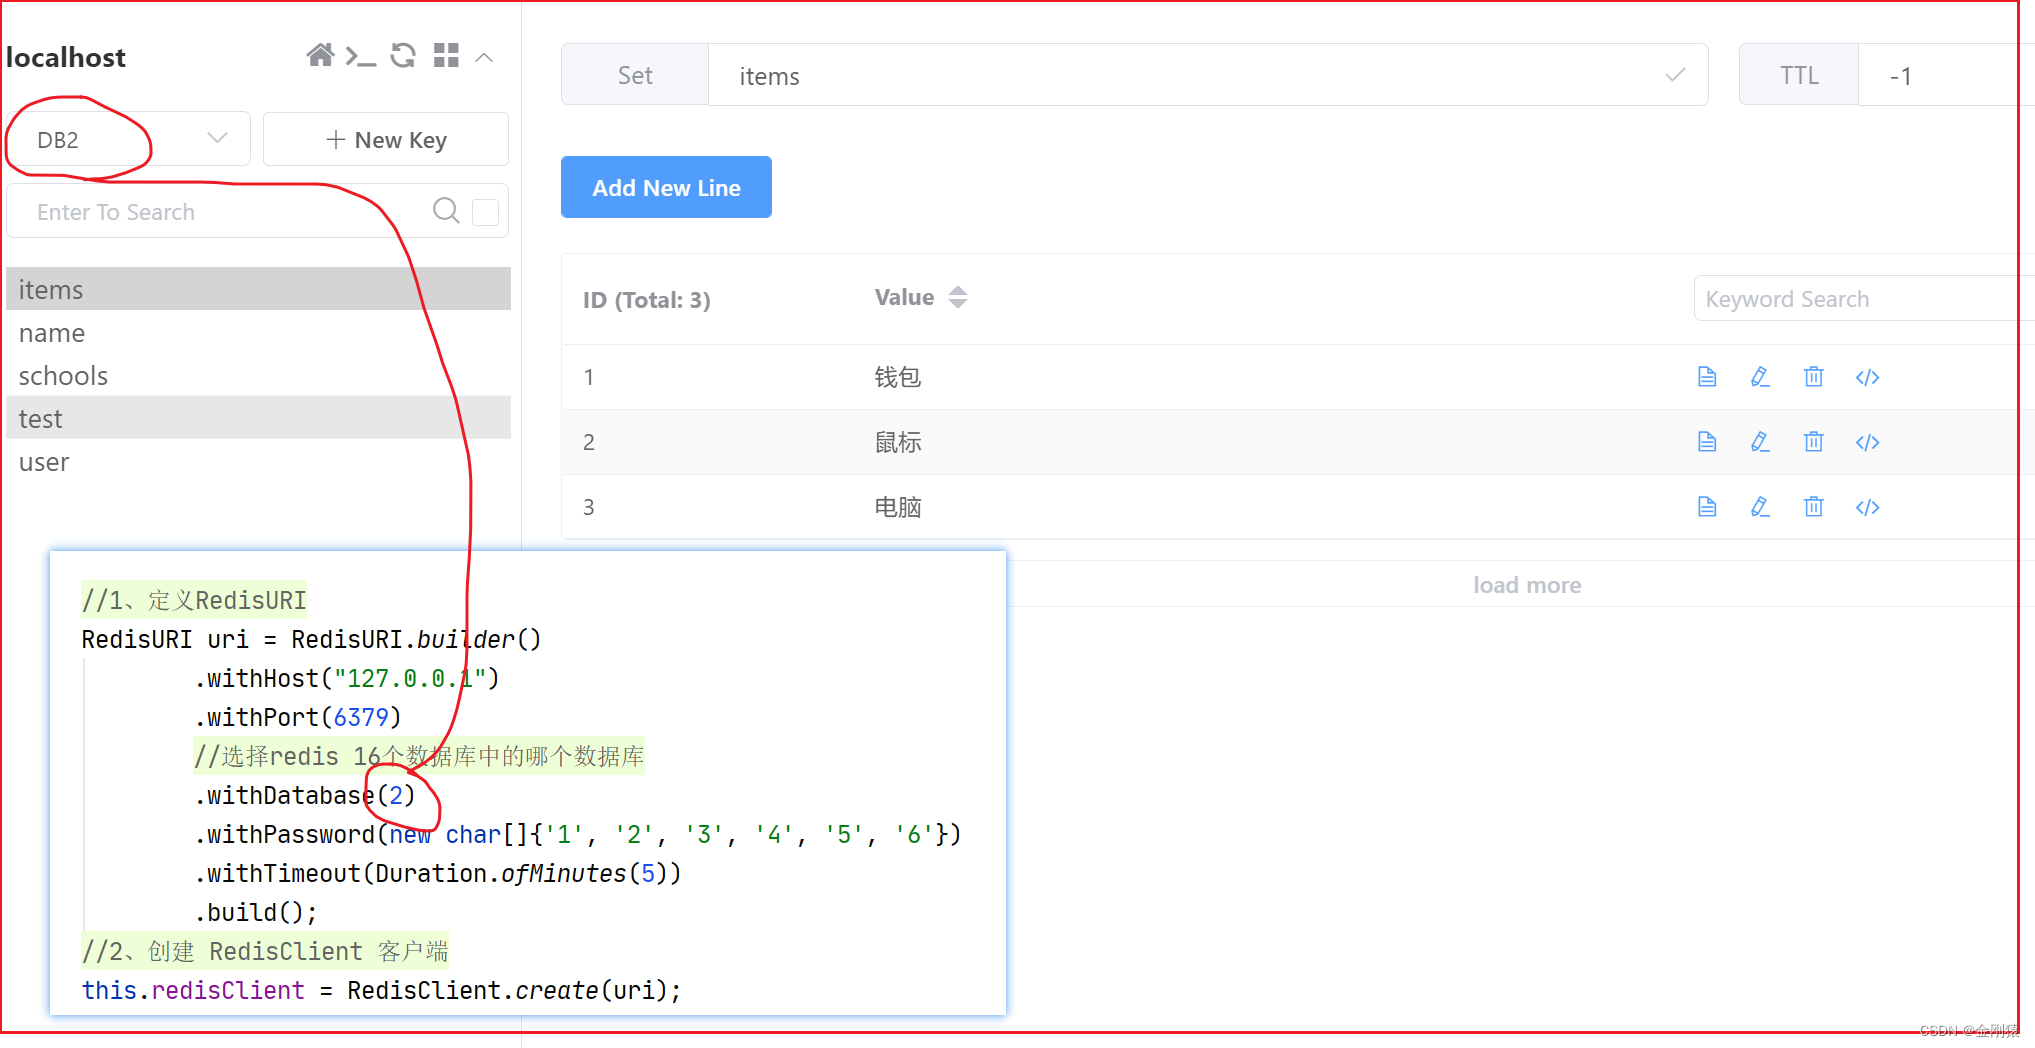
Task: Toggle the exact search checkbox
Action: click(485, 212)
